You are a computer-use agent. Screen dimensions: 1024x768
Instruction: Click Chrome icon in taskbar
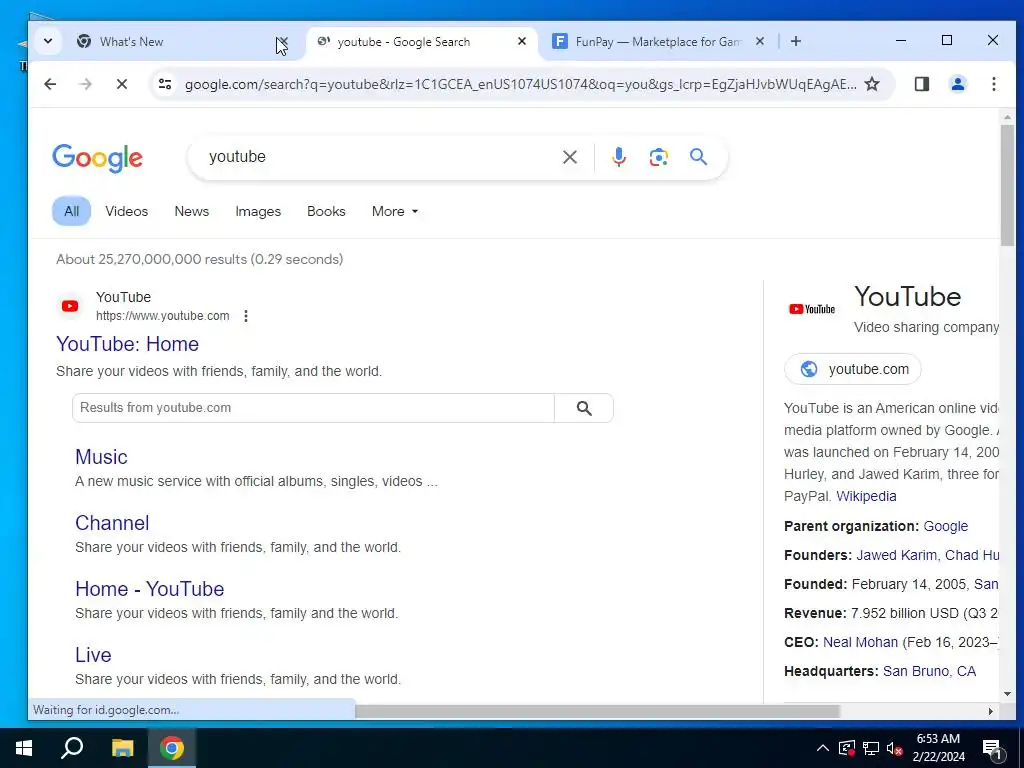click(x=172, y=748)
